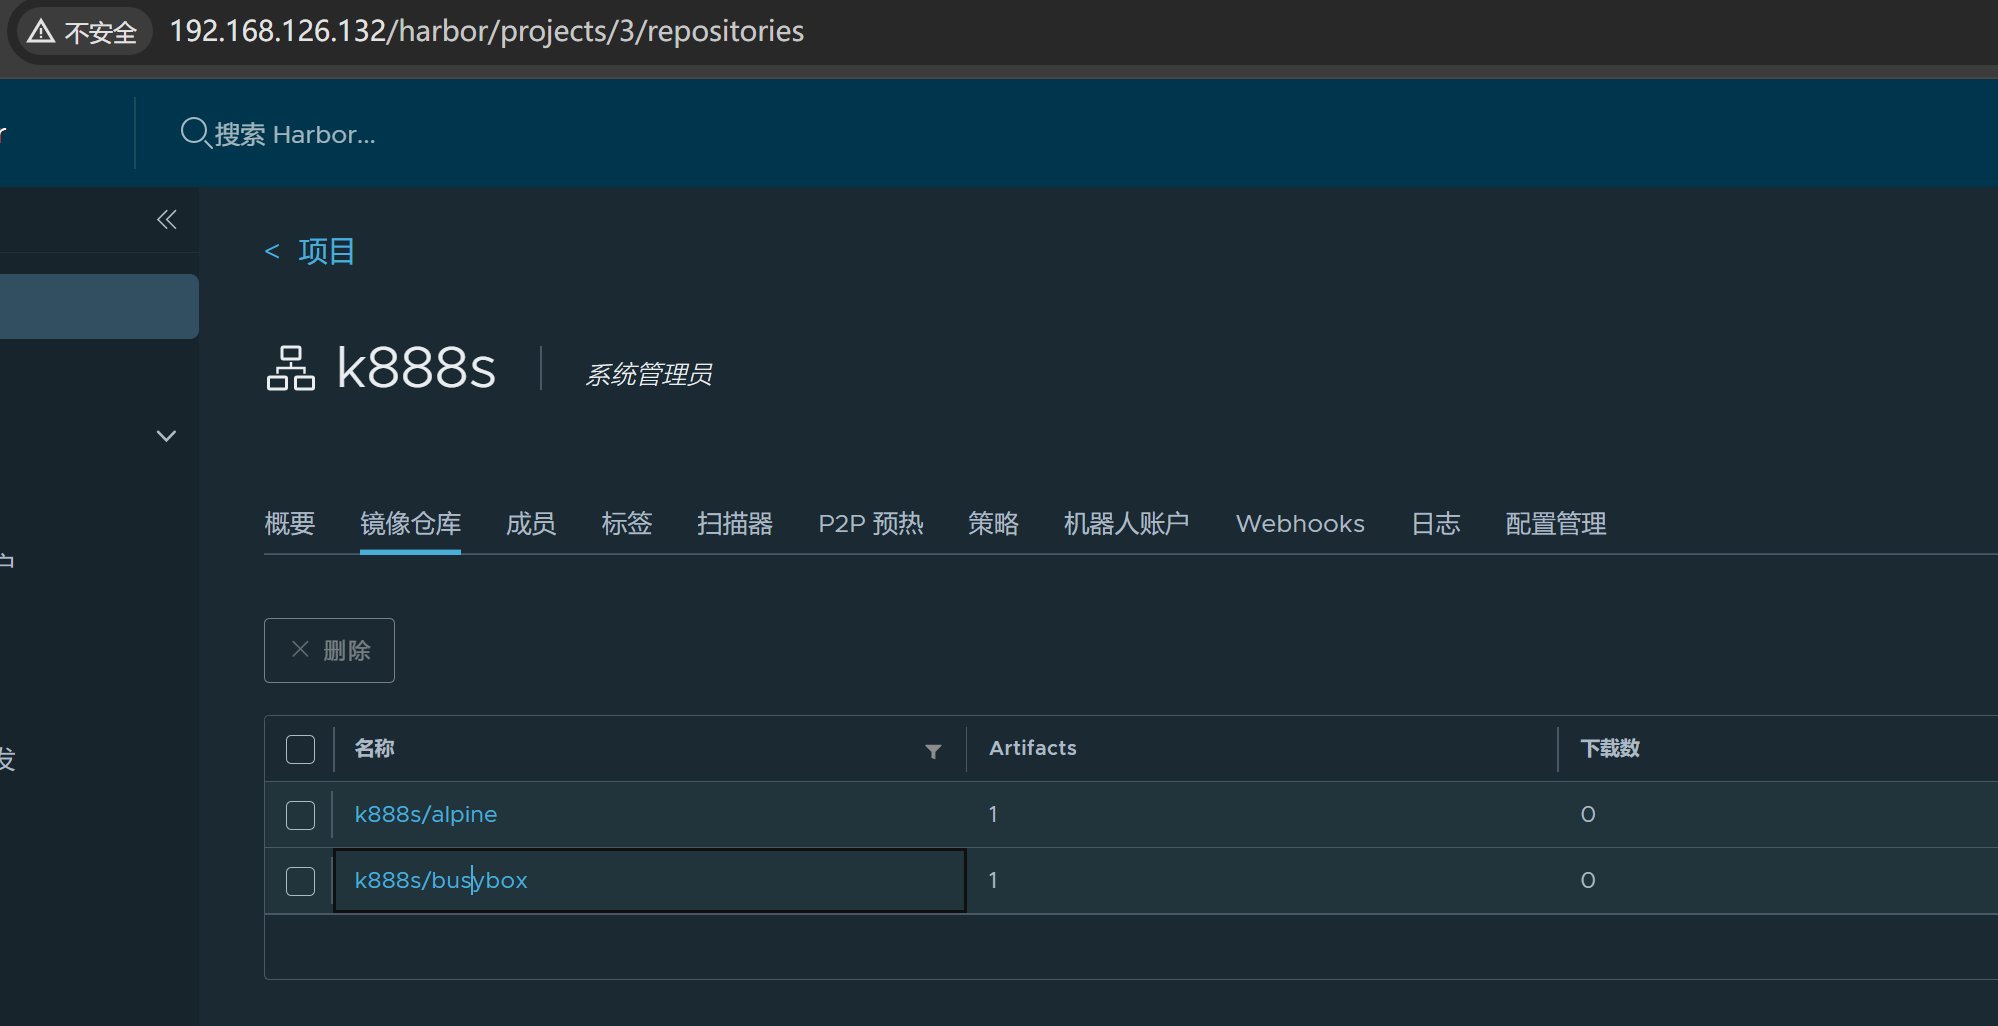Expand the sidebar chevron-down section
This screenshot has width=1998, height=1026.
coord(166,436)
